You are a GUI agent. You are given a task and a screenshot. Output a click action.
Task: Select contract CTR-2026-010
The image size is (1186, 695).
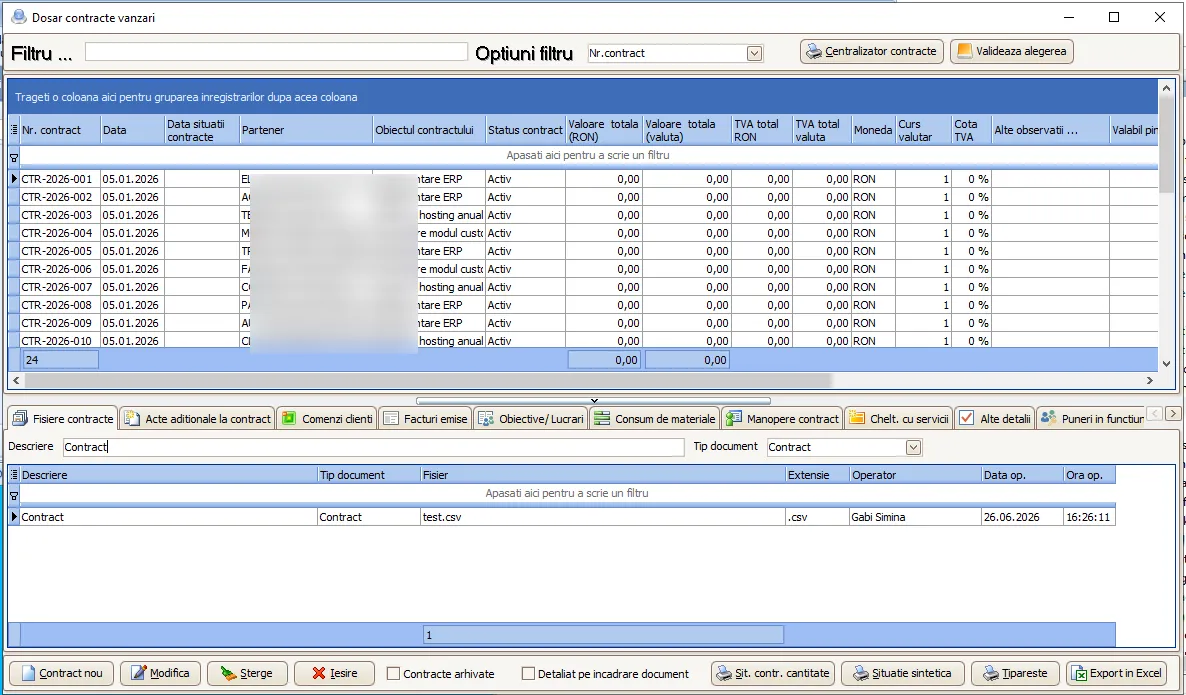pos(57,341)
